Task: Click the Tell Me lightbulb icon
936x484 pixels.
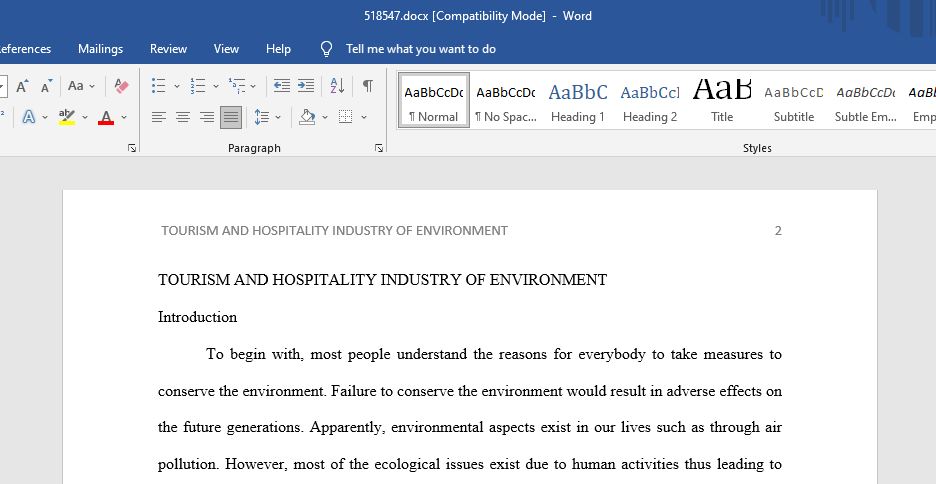Action: coord(326,49)
